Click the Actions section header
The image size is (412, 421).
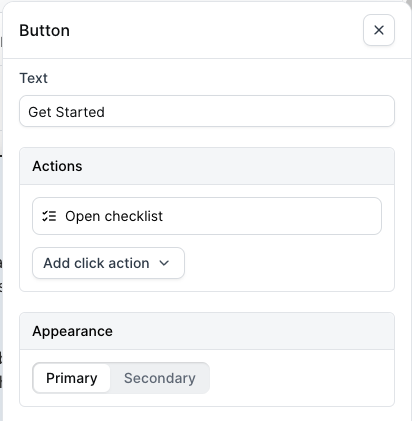pos(207,166)
